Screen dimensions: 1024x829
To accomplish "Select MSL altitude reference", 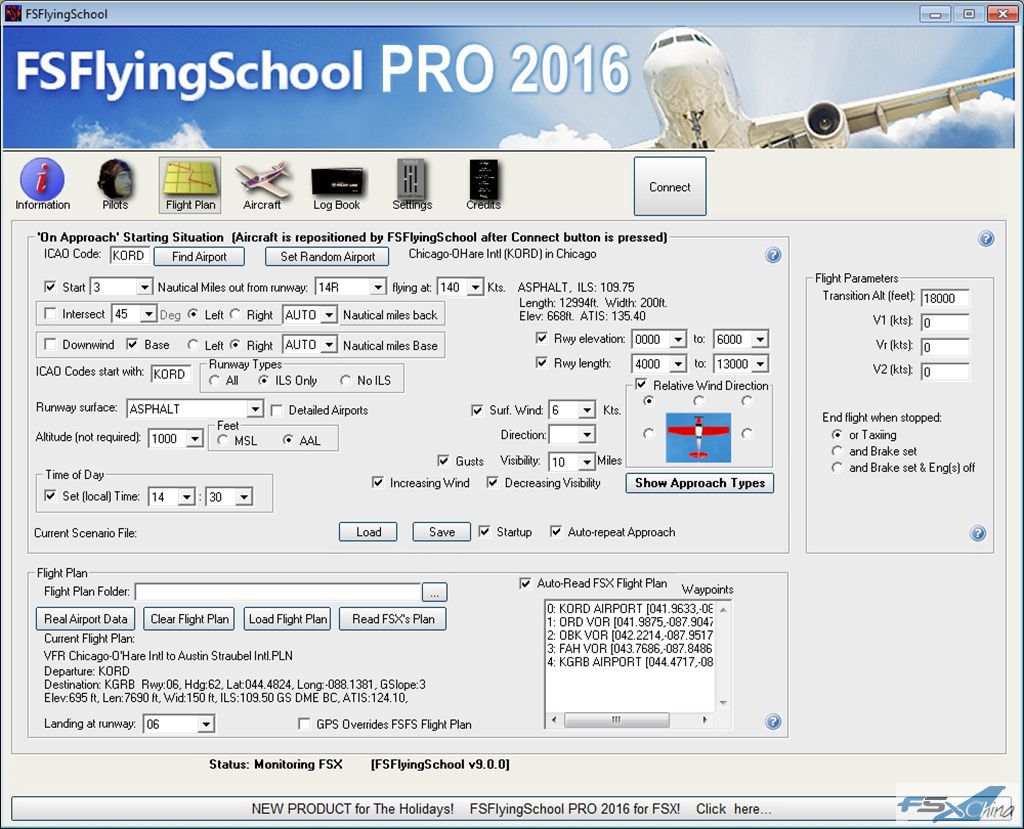I will (x=223, y=440).
